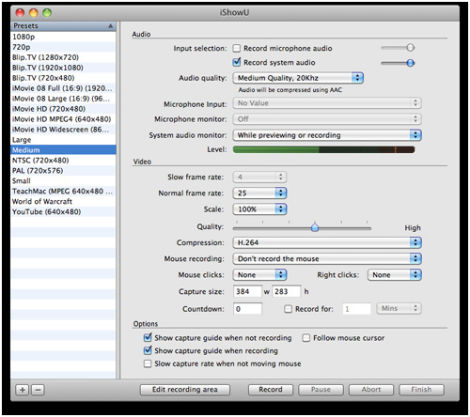Click the Record for duration field
The height and width of the screenshot is (417, 470).
[x=356, y=309]
